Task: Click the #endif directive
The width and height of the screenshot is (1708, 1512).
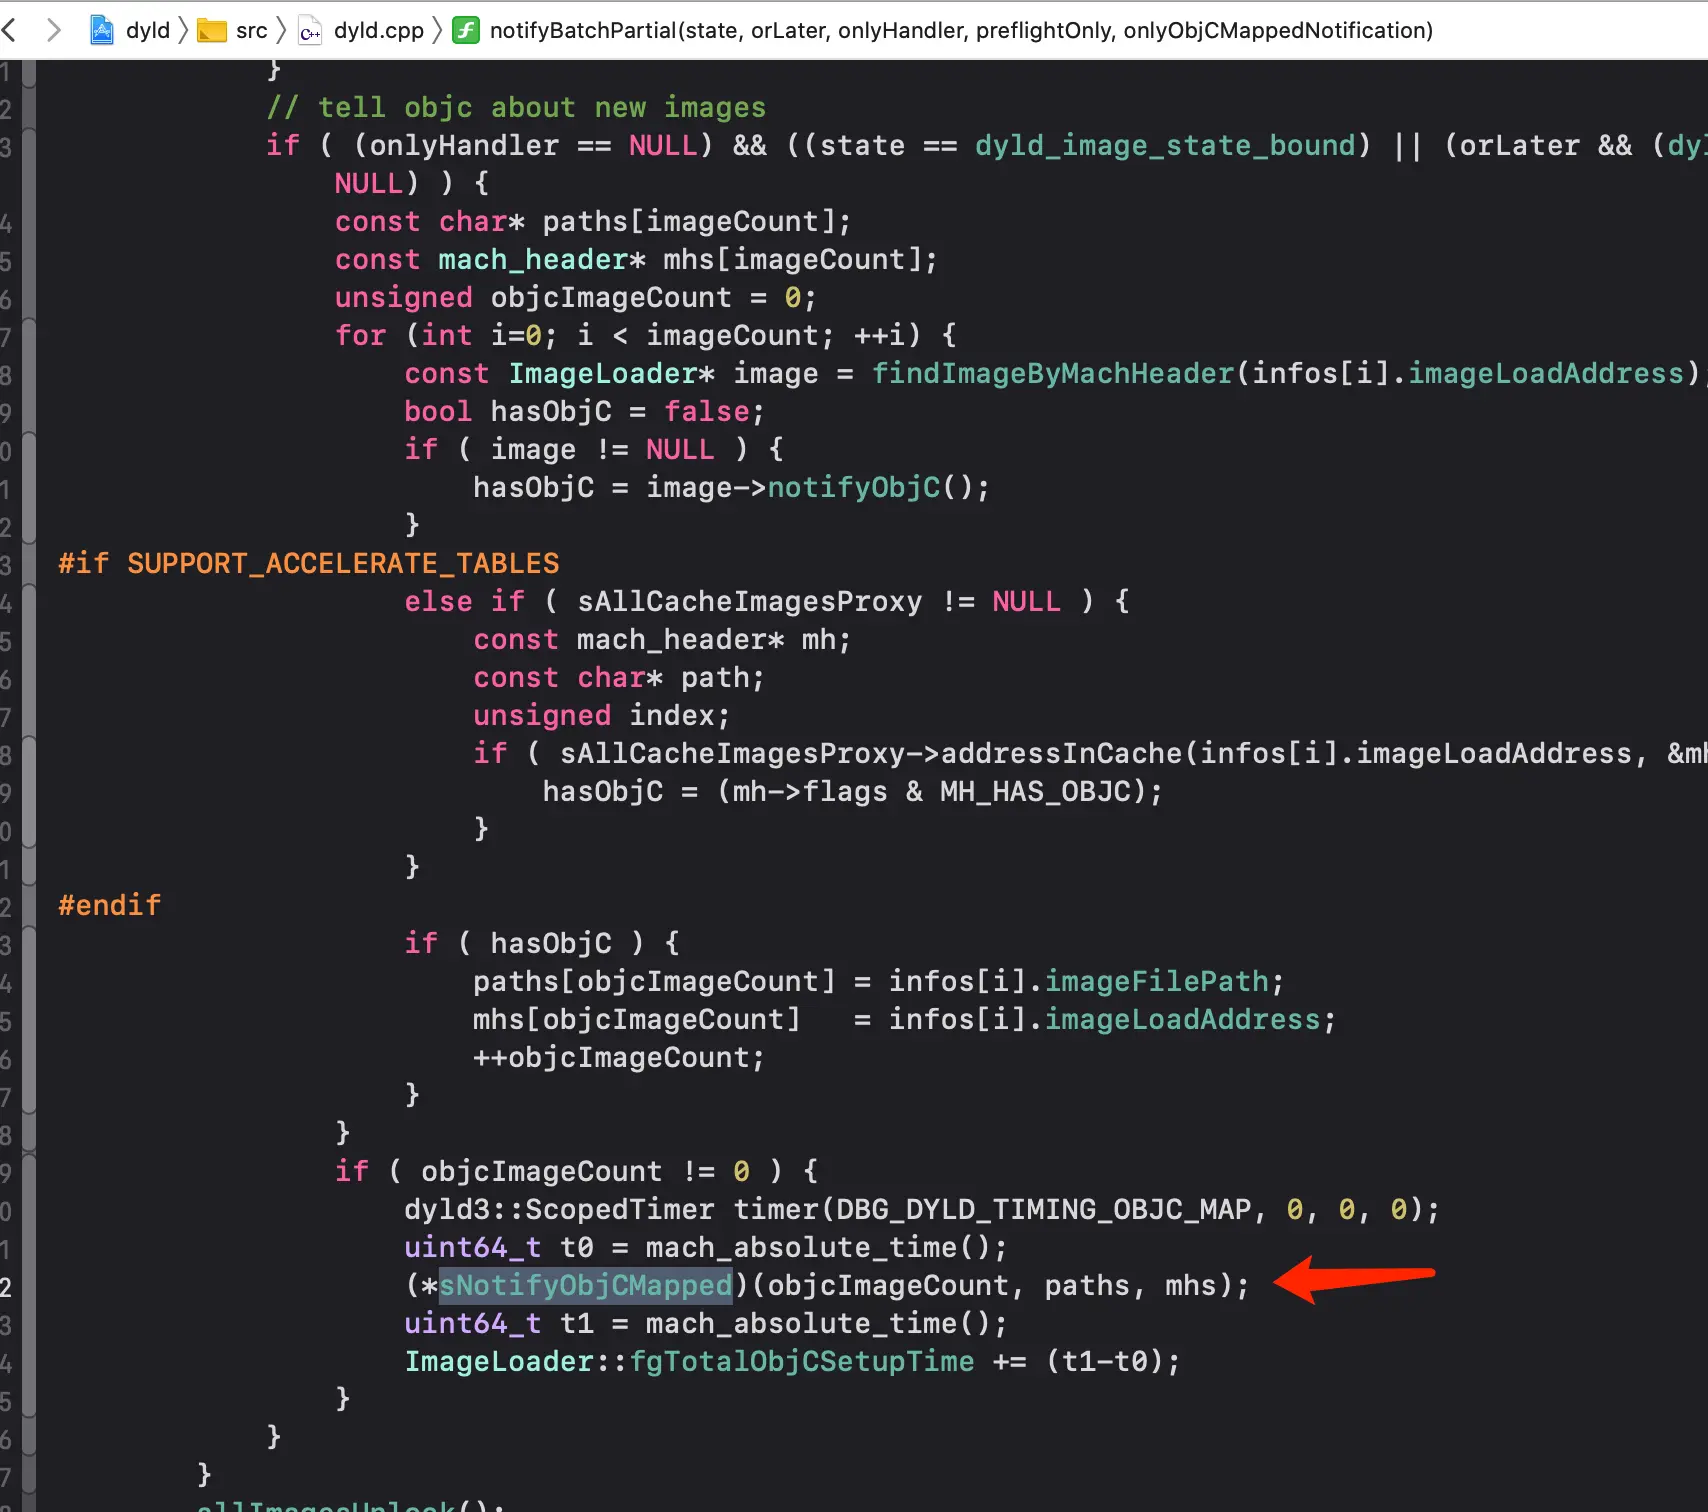Action: coord(110,905)
